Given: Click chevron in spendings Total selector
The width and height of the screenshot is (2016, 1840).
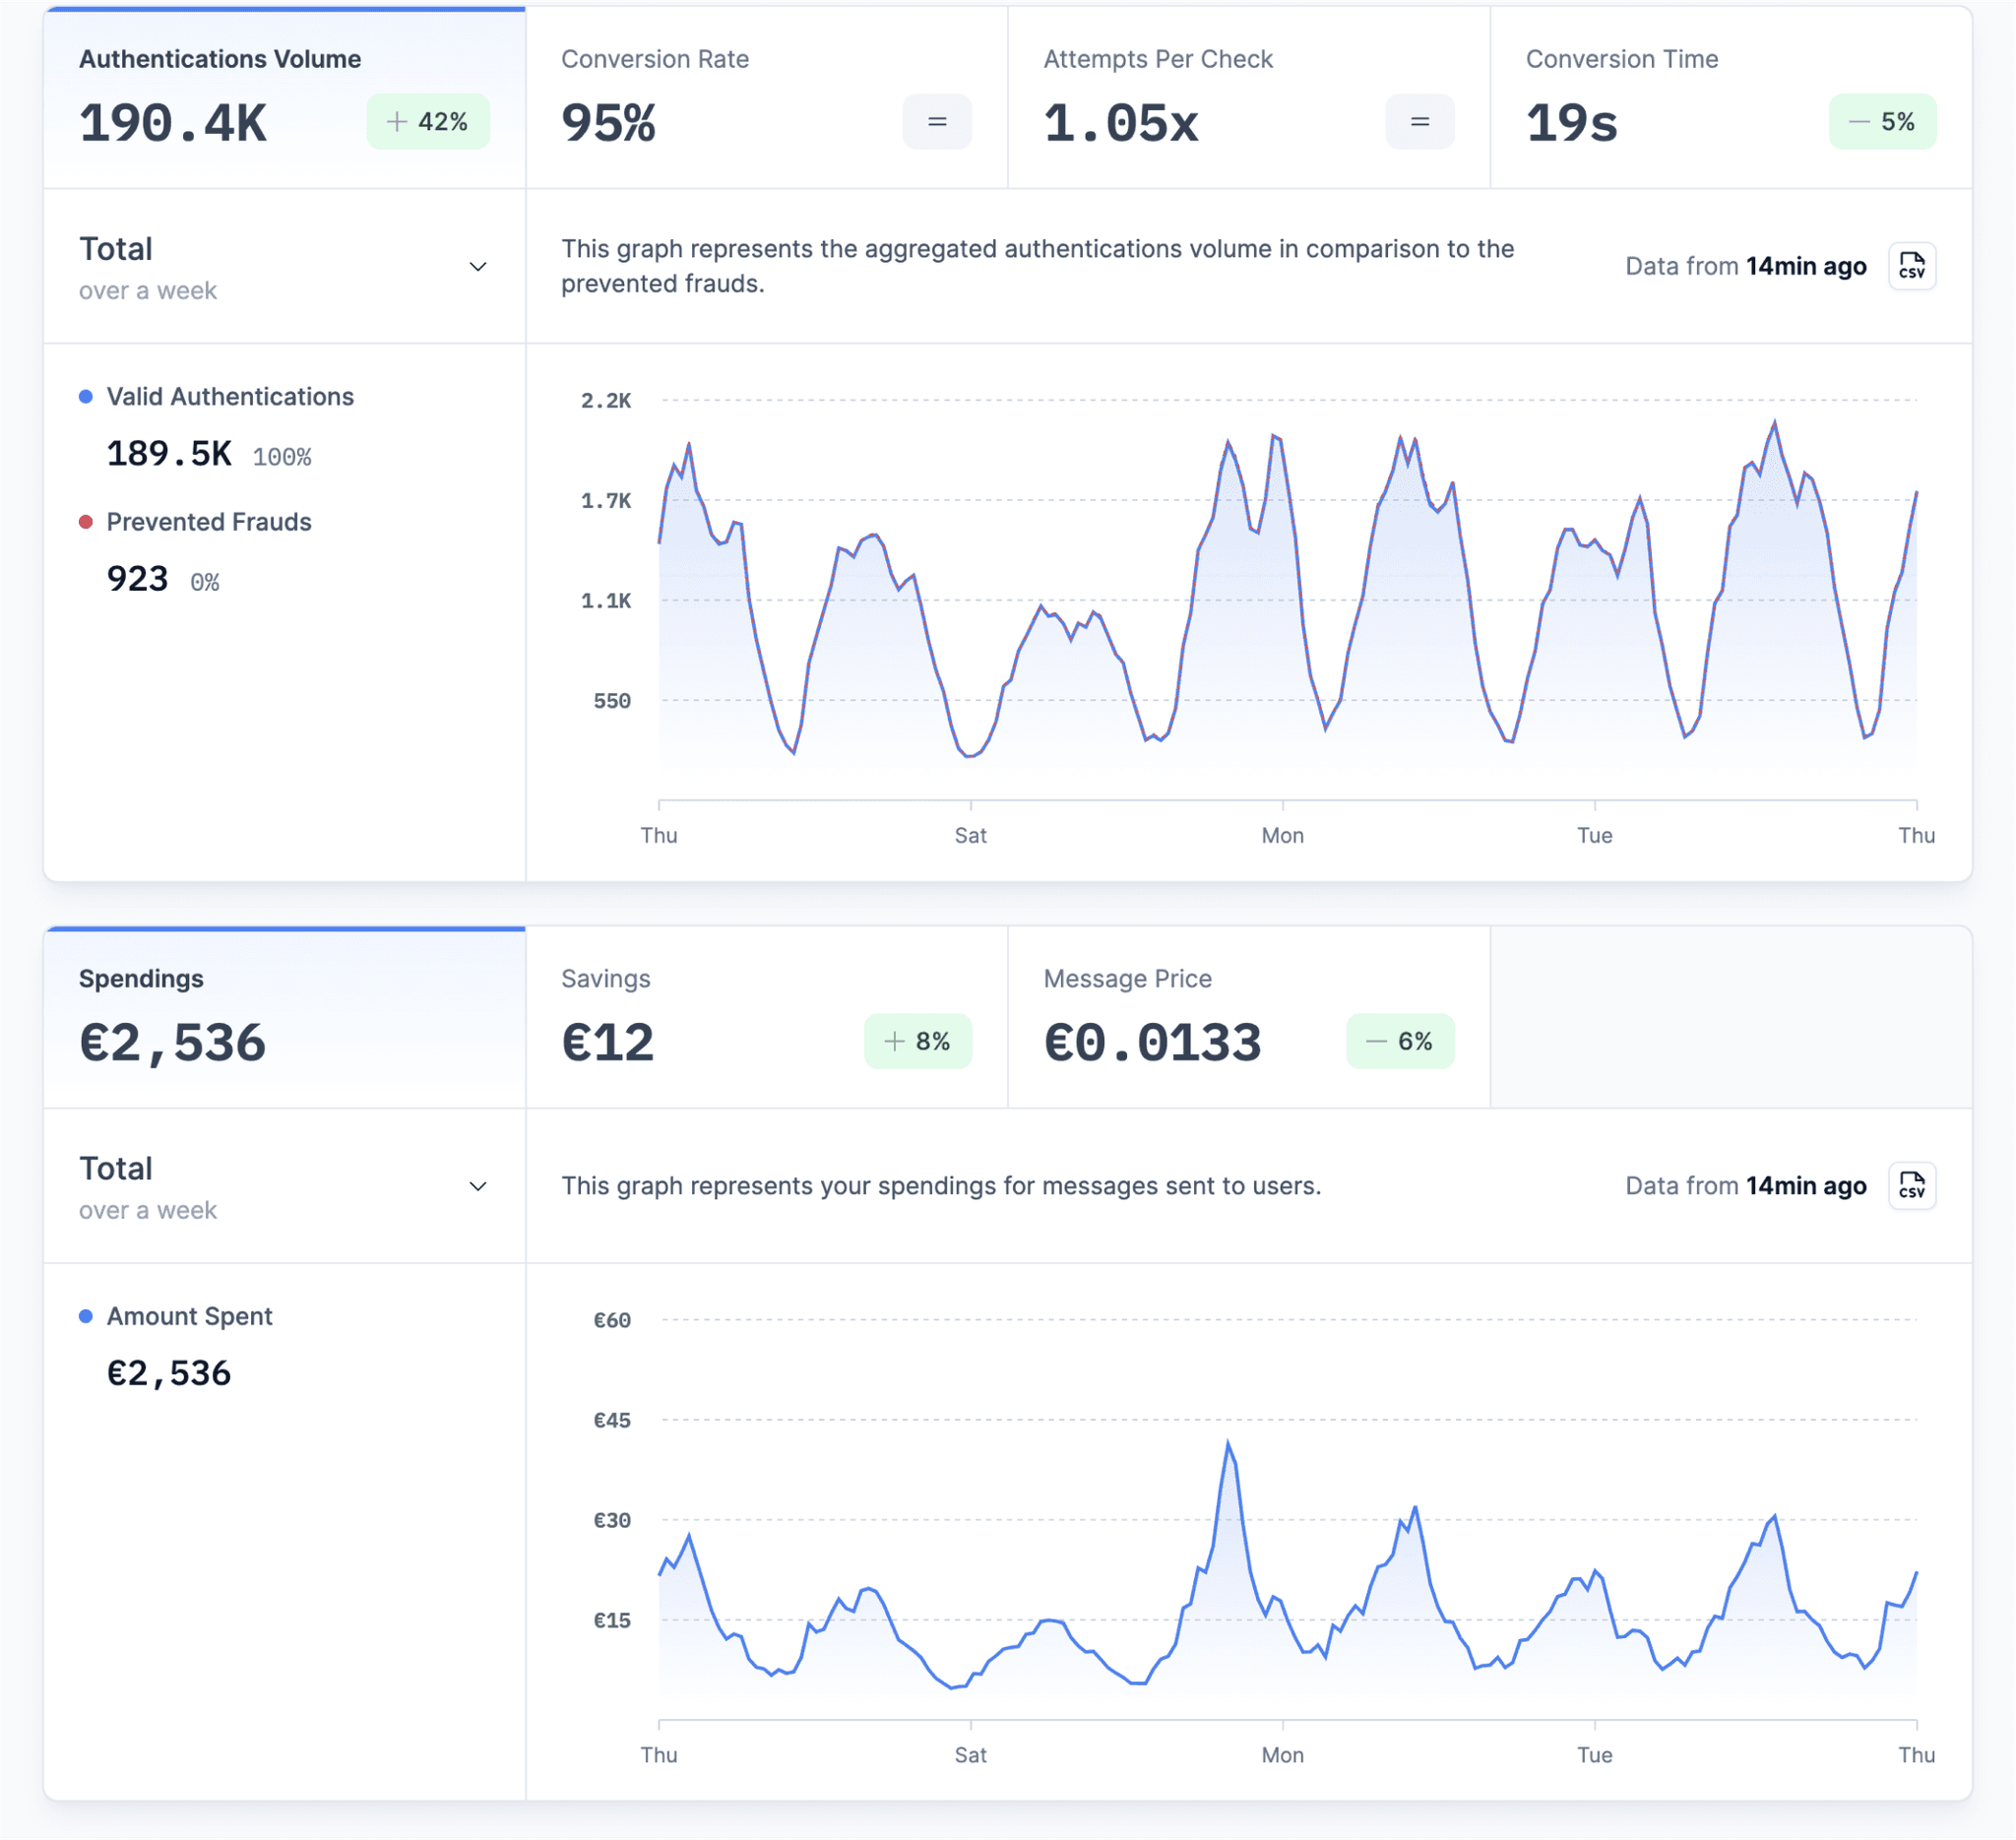Looking at the screenshot, I should click(x=478, y=1187).
